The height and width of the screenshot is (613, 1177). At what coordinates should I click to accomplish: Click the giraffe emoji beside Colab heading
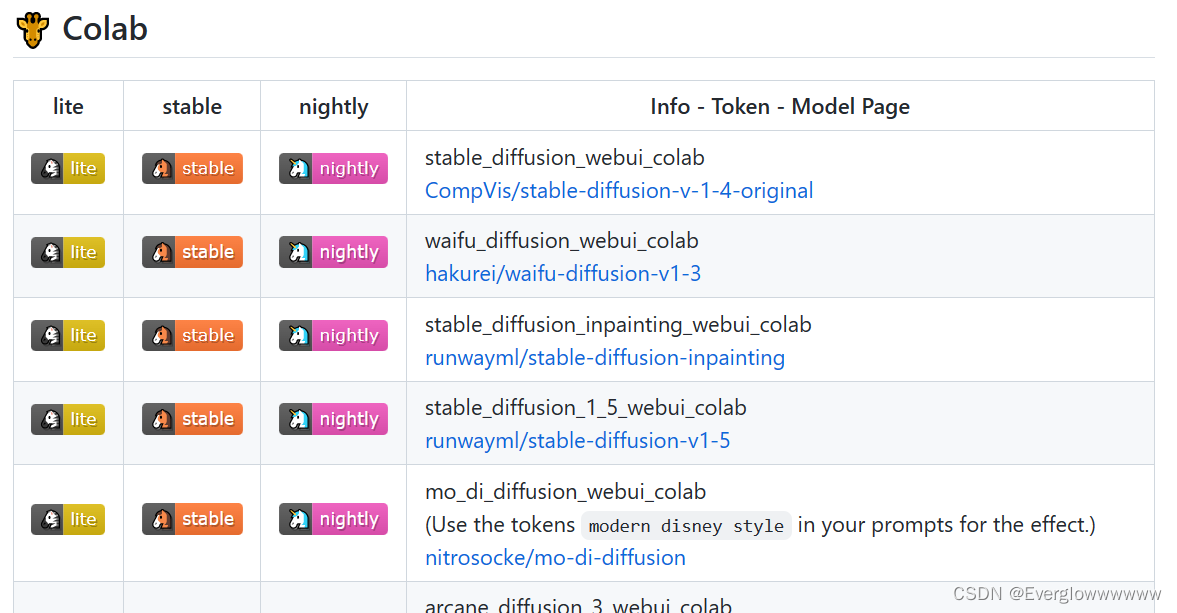(x=32, y=30)
